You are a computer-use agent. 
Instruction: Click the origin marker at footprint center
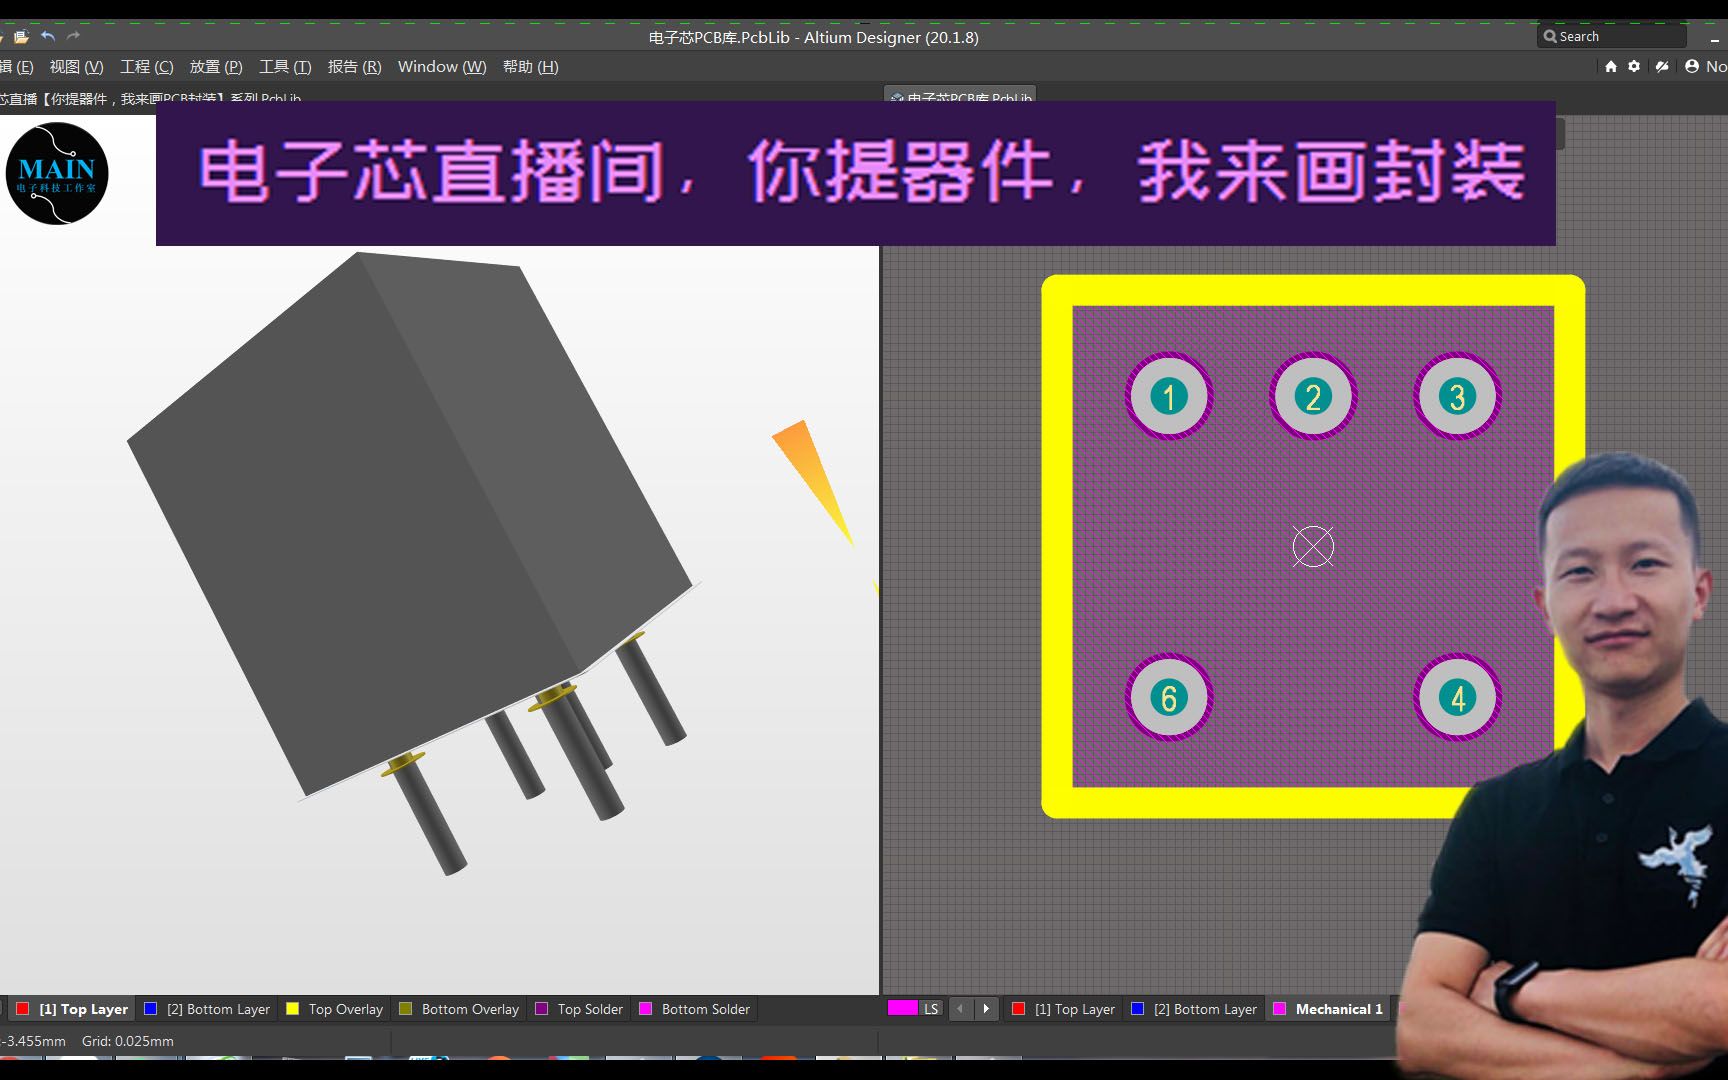(1313, 547)
